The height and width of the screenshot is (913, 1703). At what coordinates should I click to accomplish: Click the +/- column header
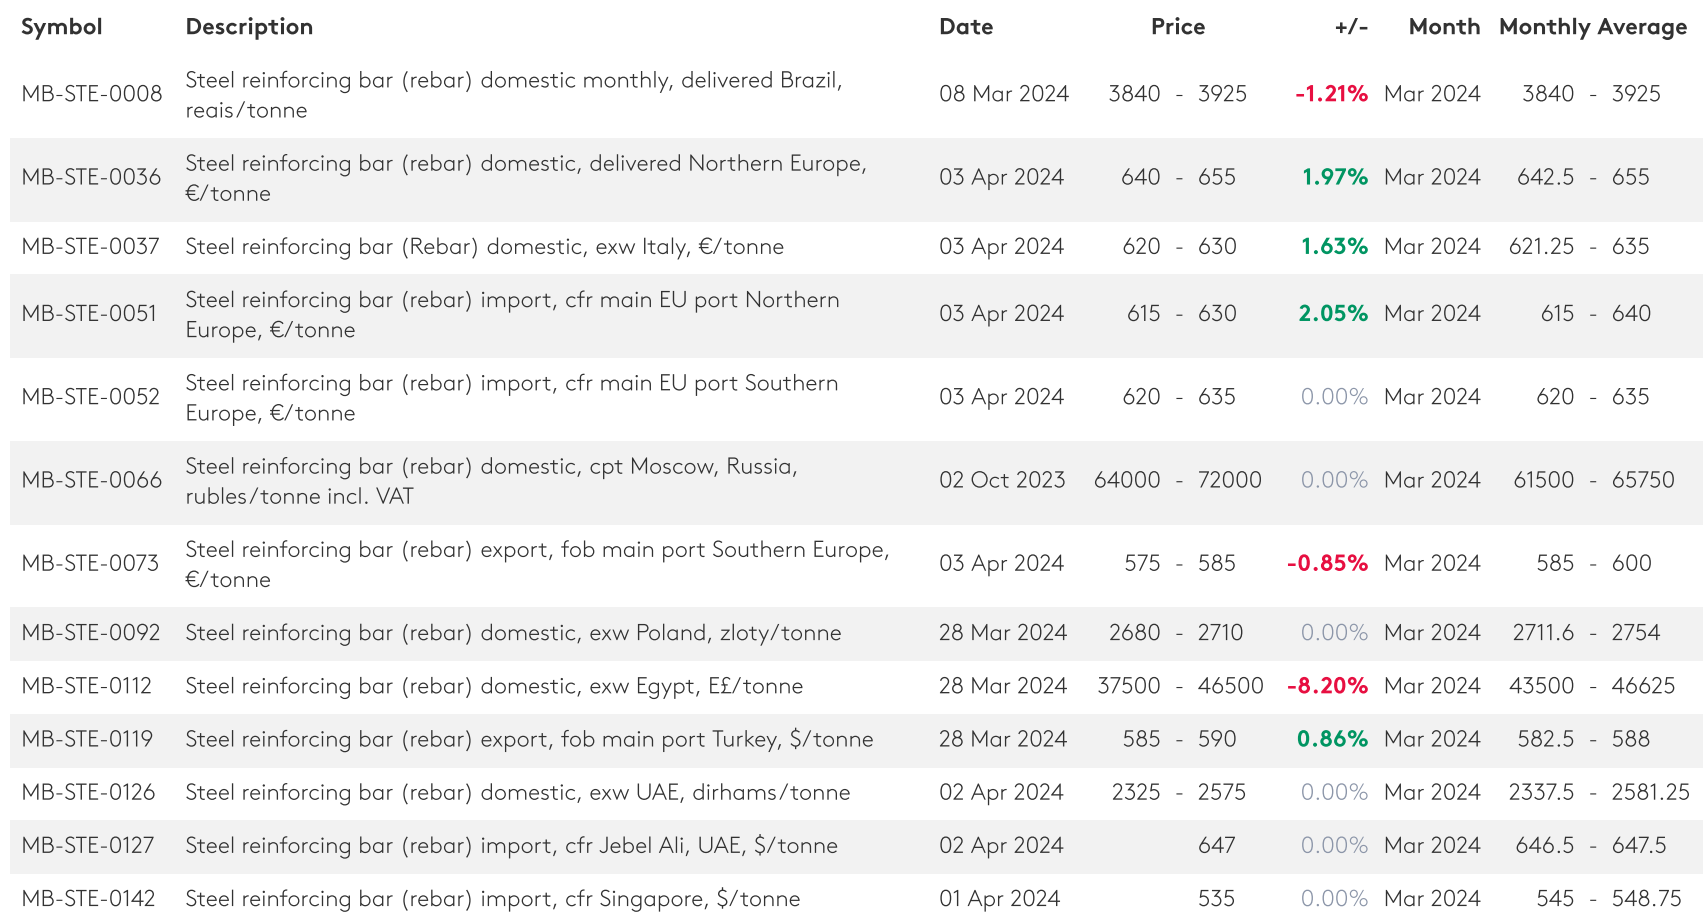click(x=1350, y=27)
